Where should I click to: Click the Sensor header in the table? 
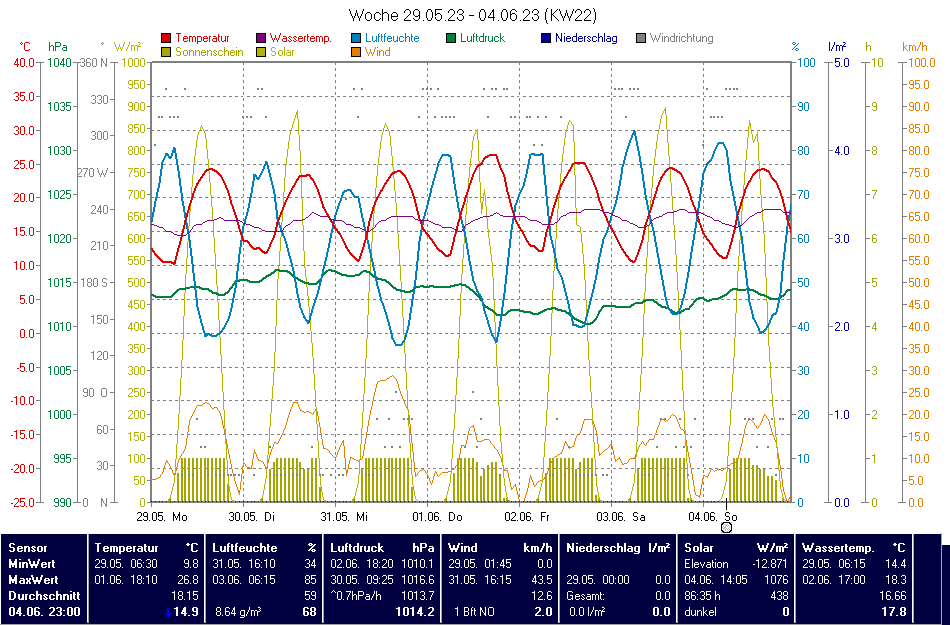tap(28, 548)
